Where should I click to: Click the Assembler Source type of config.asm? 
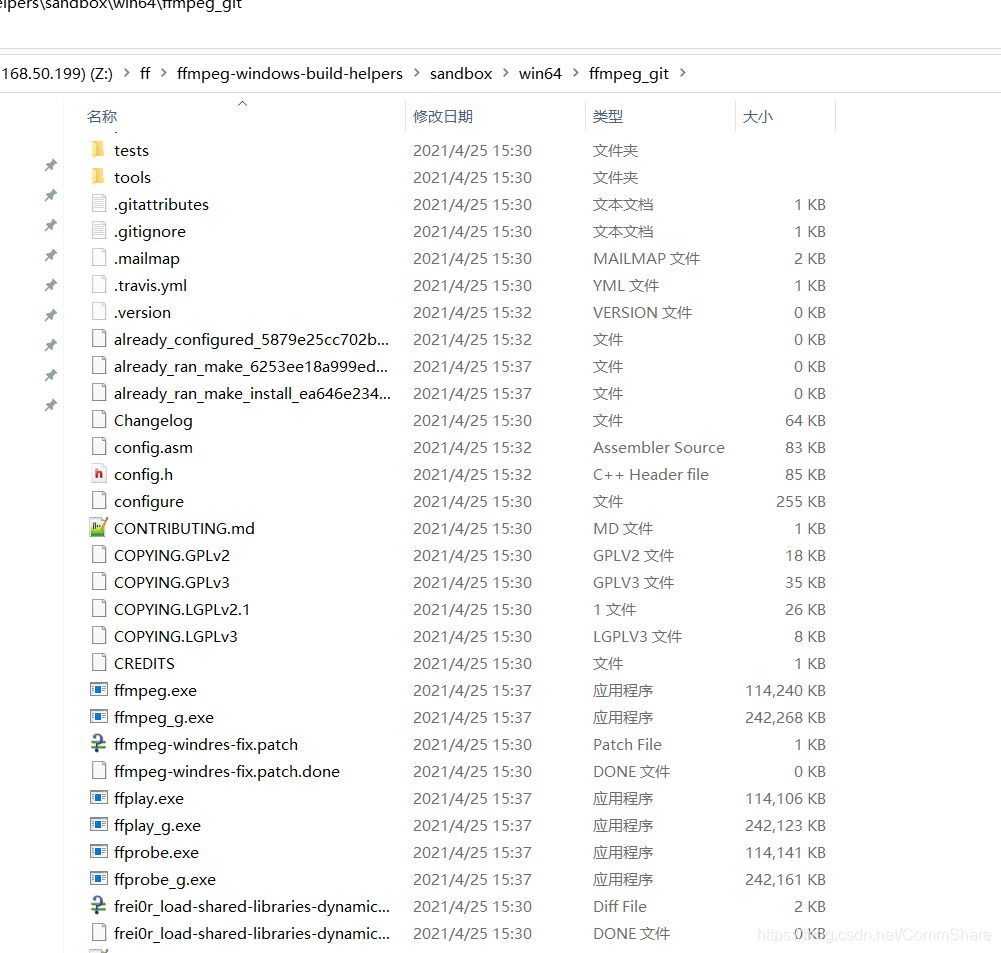click(x=659, y=447)
